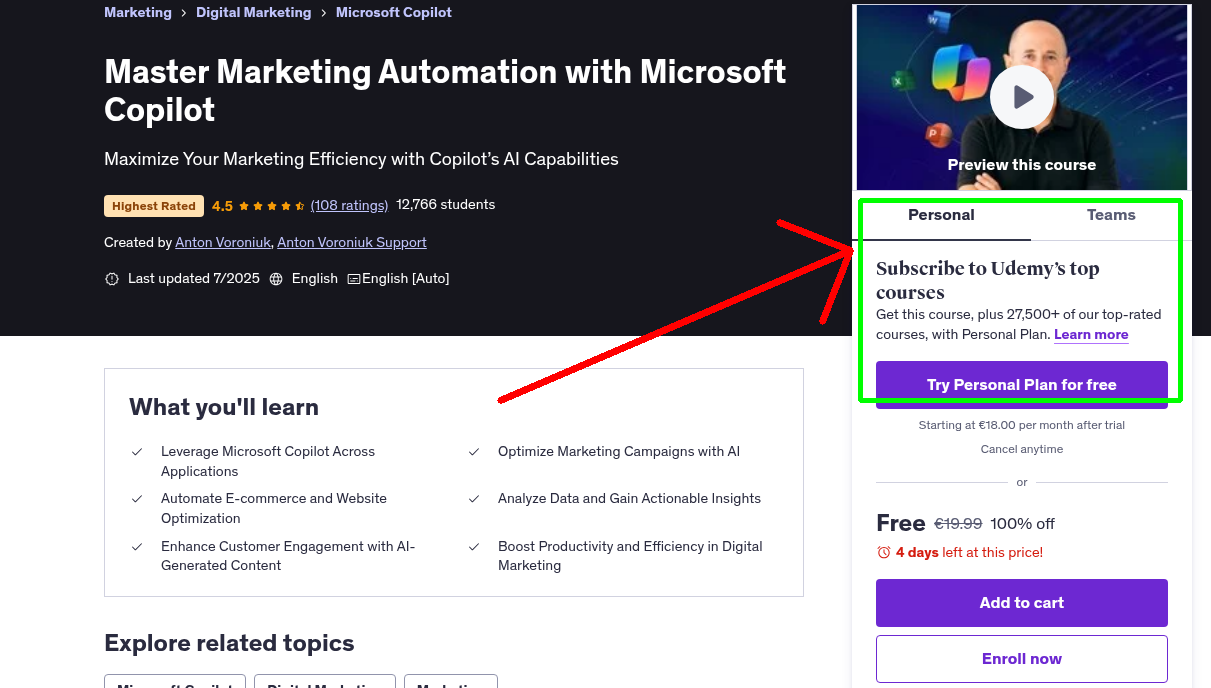The width and height of the screenshot is (1211, 688).
Task: Click the alarm clock icon beside 4 days
Action: (884, 552)
